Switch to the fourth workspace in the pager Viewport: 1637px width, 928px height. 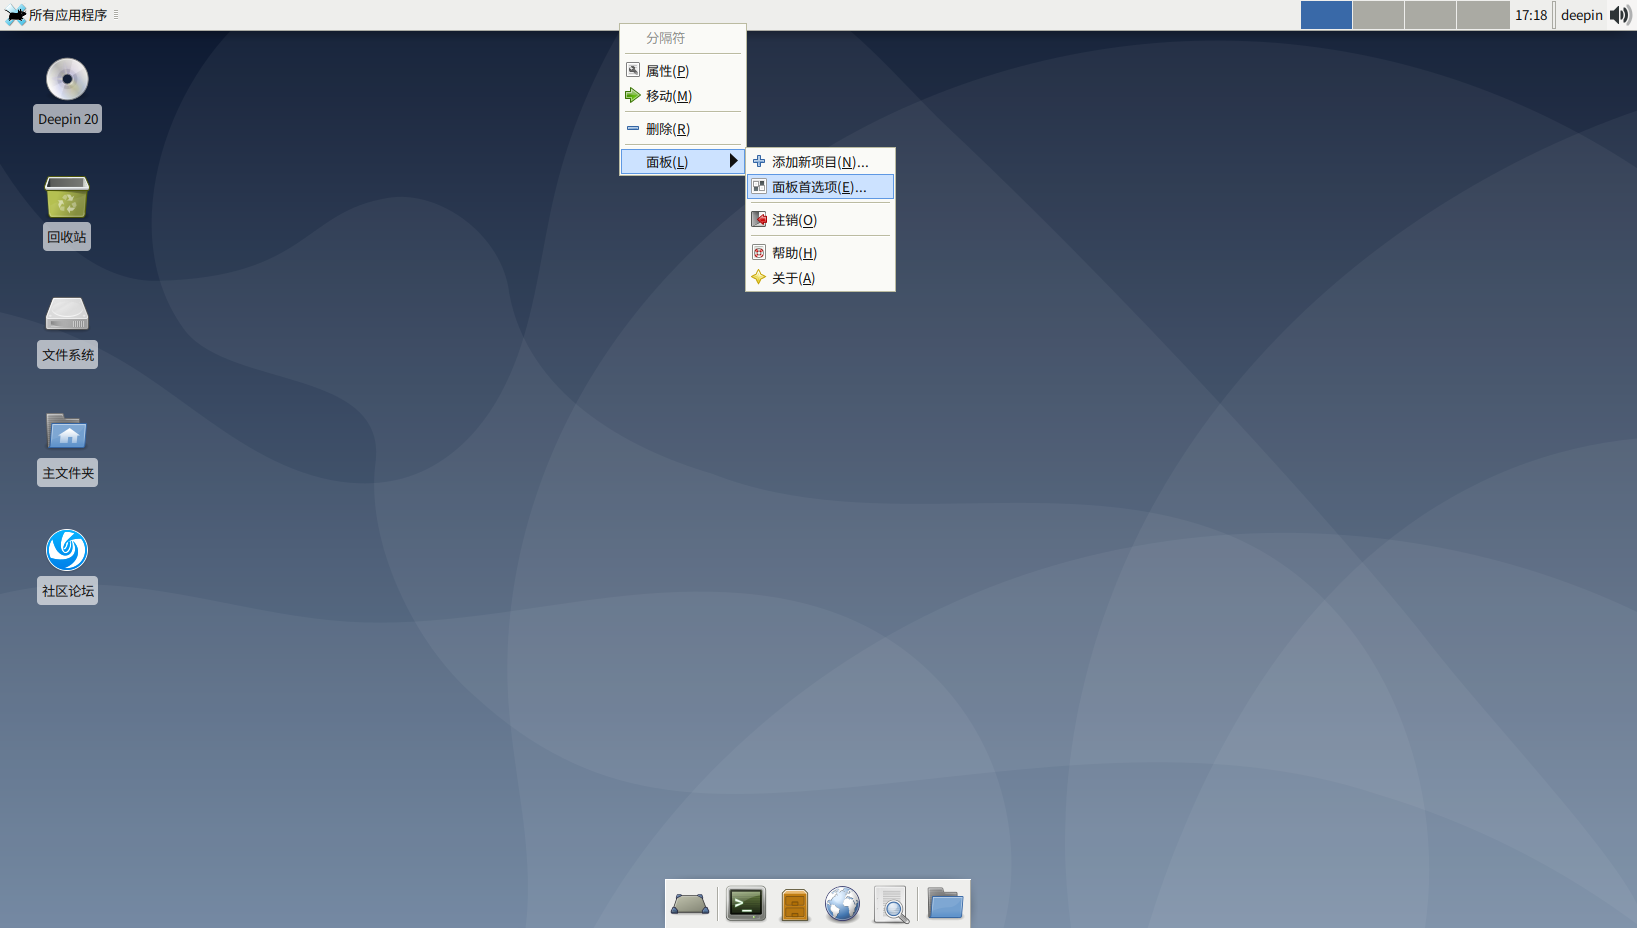coord(1483,15)
